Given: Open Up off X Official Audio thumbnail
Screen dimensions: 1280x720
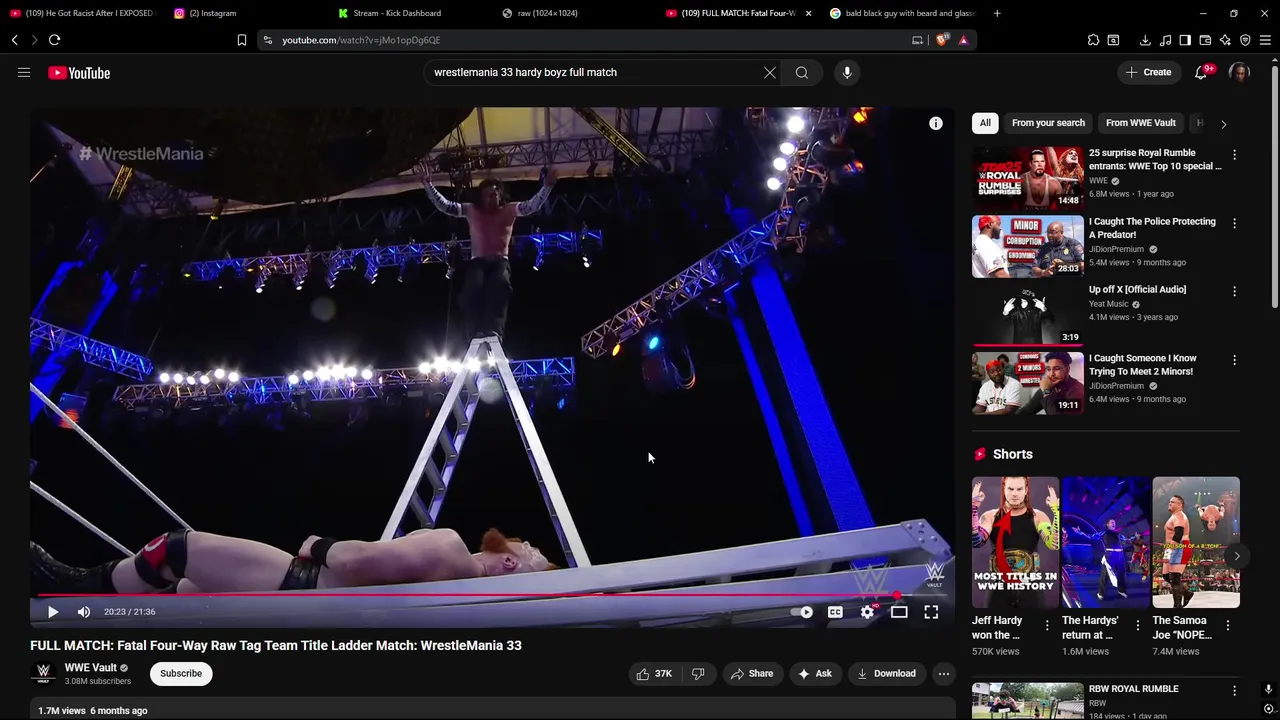Looking at the screenshot, I should point(1027,314).
